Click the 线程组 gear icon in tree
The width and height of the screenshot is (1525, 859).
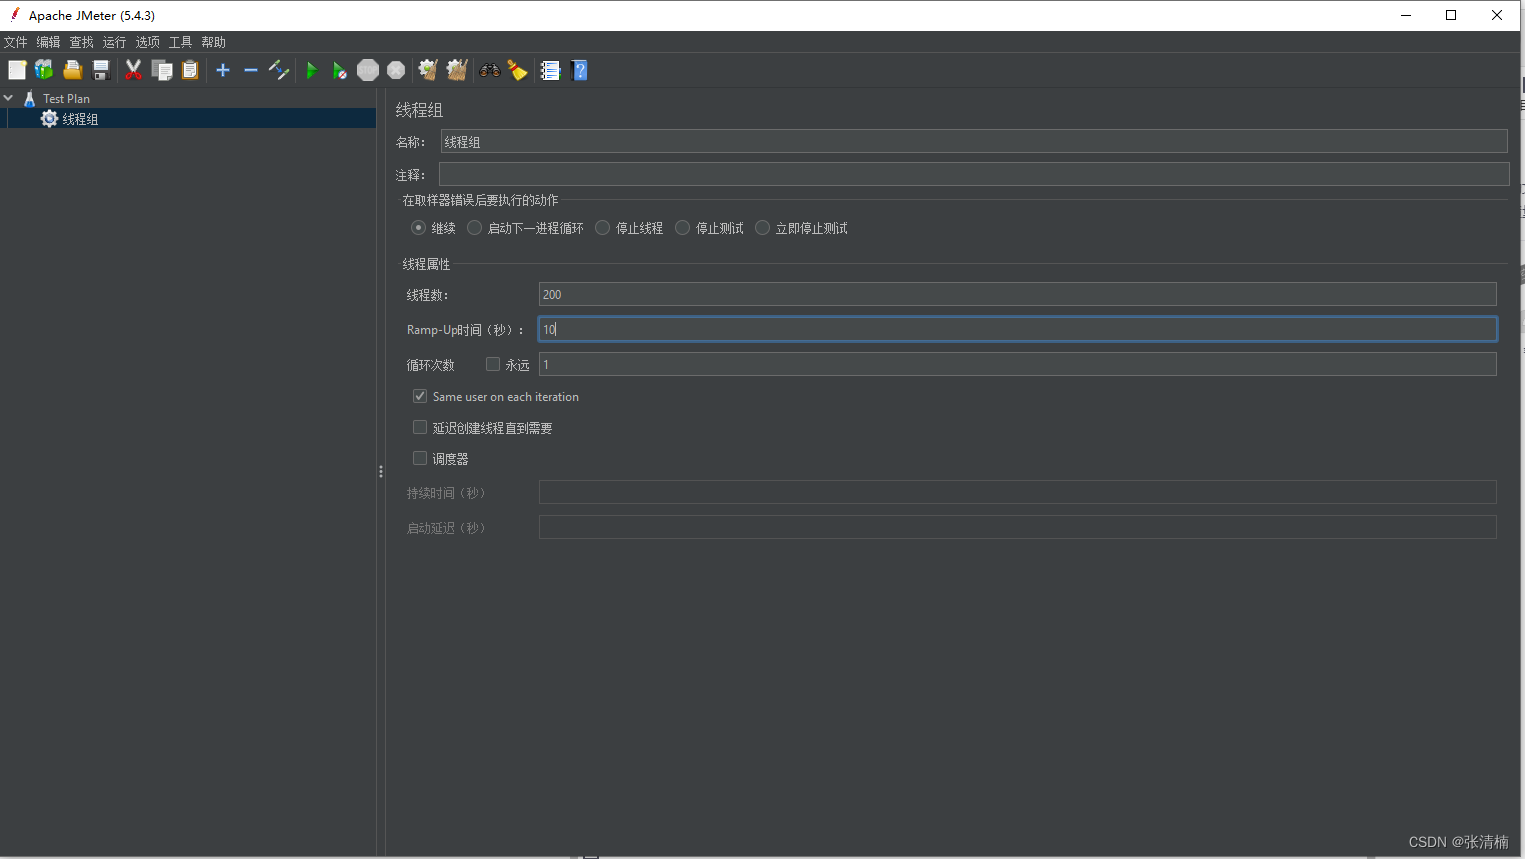click(49, 118)
